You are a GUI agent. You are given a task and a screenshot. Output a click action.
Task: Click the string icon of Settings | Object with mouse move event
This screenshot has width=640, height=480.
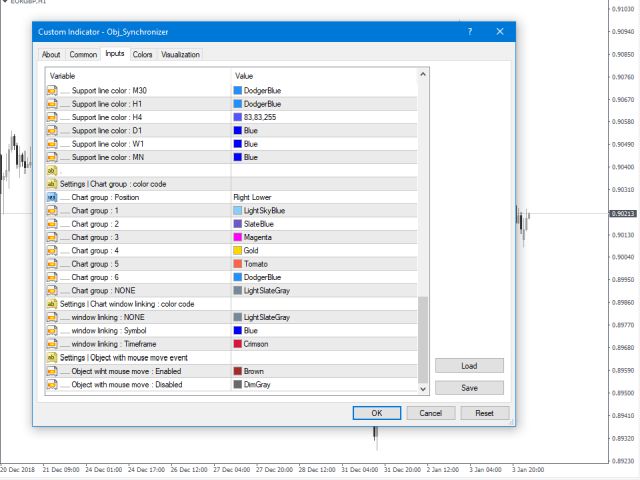click(52, 358)
